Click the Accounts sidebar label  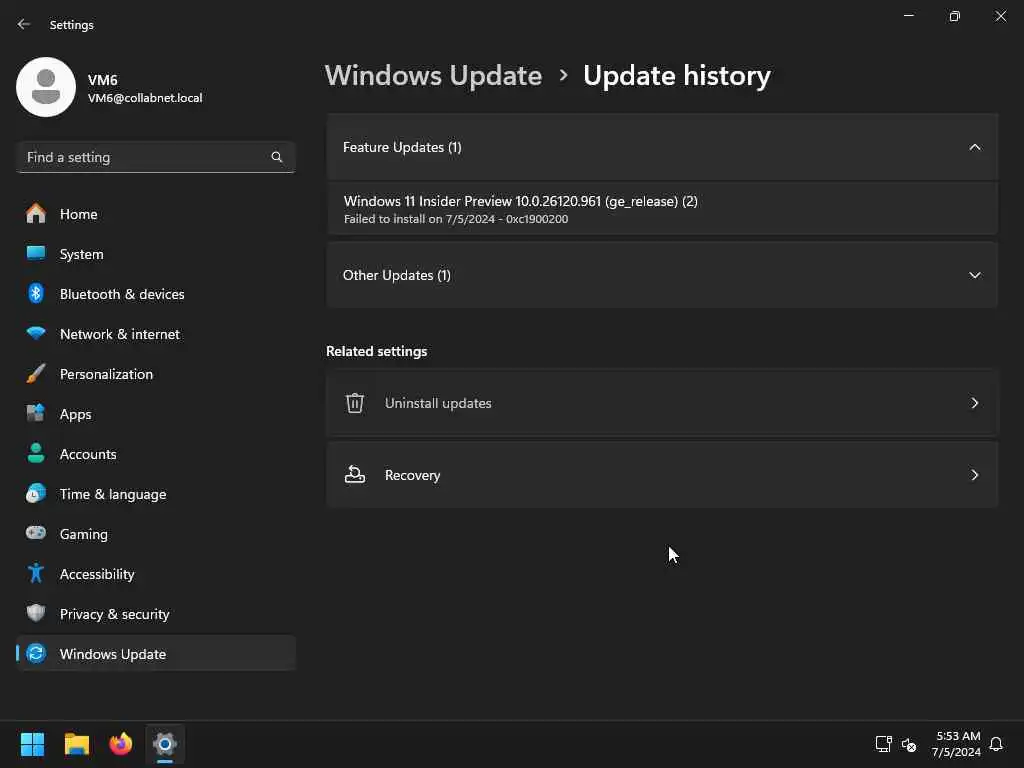click(x=88, y=454)
